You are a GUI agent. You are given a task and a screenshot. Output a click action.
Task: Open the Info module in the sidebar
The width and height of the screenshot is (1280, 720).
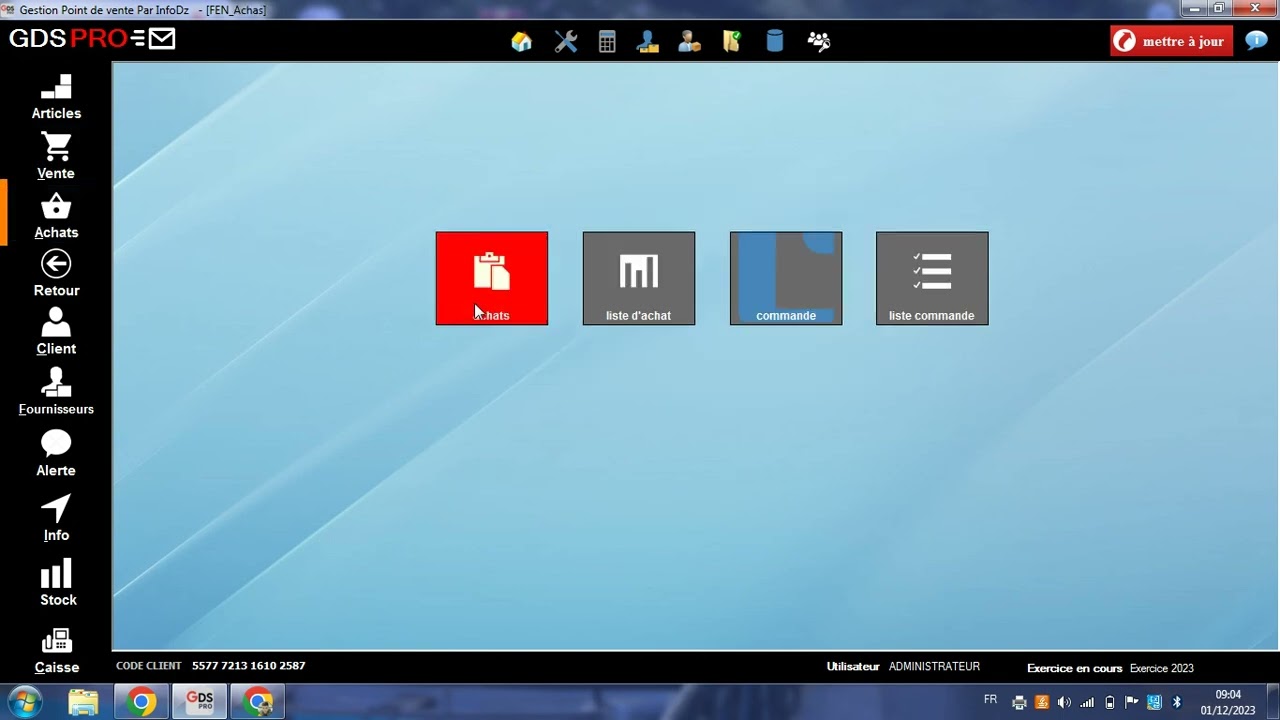(x=56, y=519)
